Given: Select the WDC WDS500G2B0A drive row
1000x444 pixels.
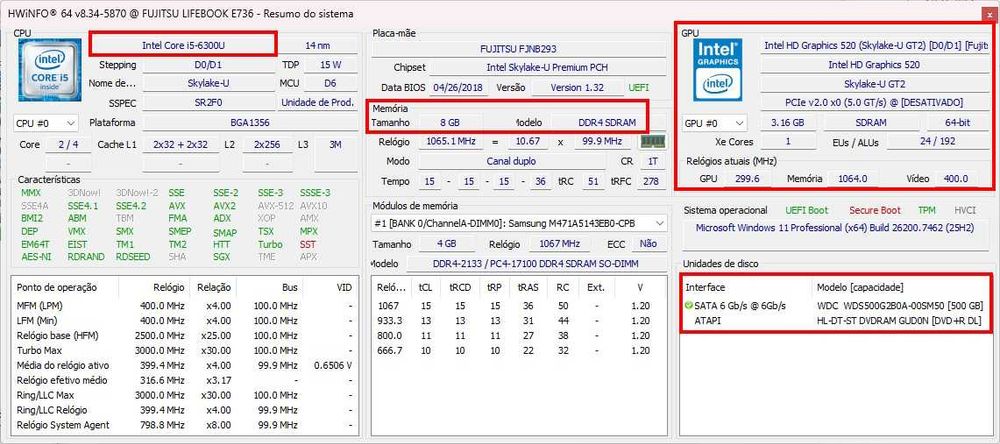Looking at the screenshot, I should pos(834,306).
